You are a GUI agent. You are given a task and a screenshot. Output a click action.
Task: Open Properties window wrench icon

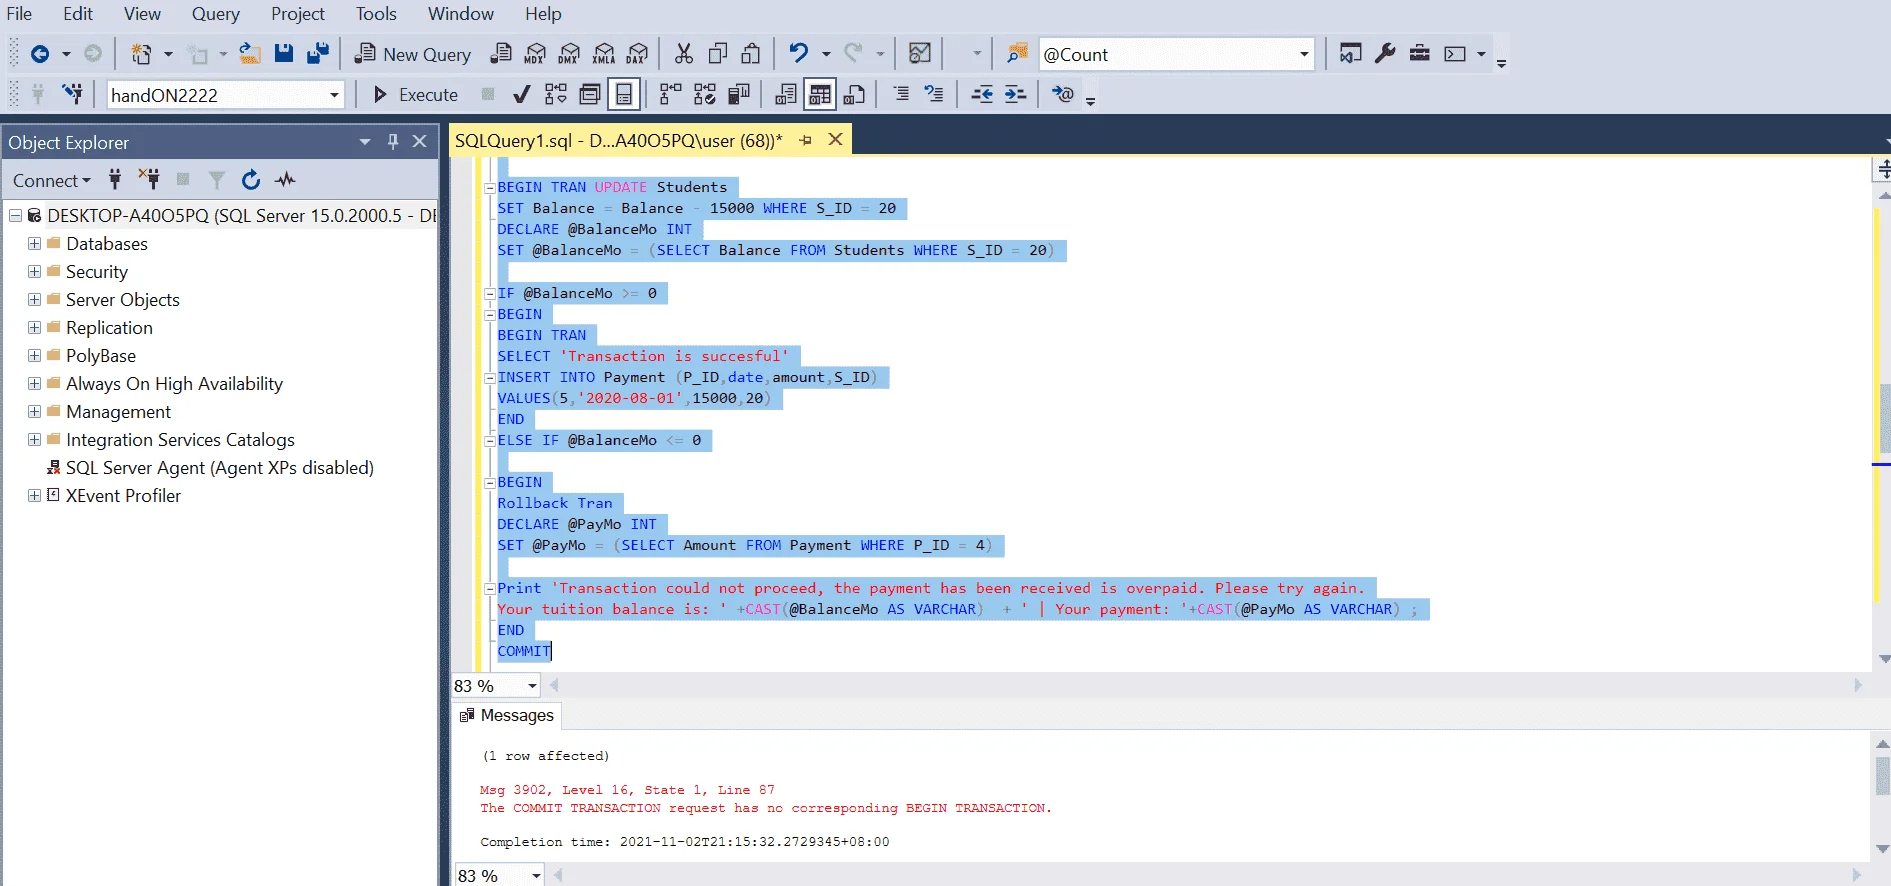pyautogui.click(x=1385, y=54)
